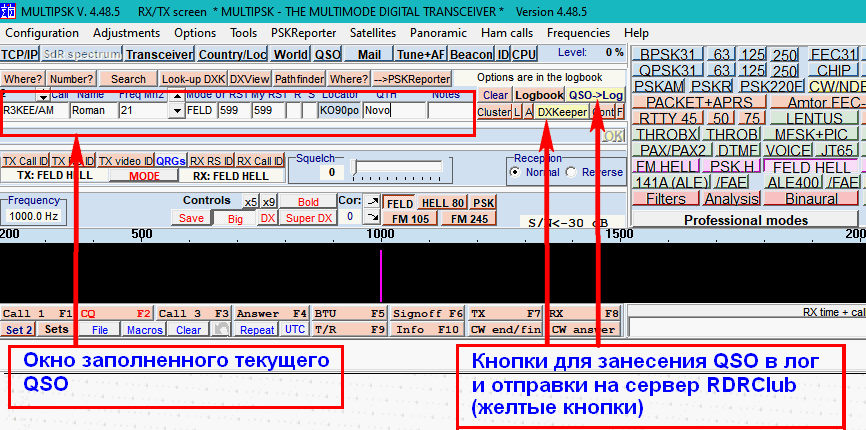Image resolution: width=866 pixels, height=430 pixels.
Task: Click the Beacon button
Action: 471,54
